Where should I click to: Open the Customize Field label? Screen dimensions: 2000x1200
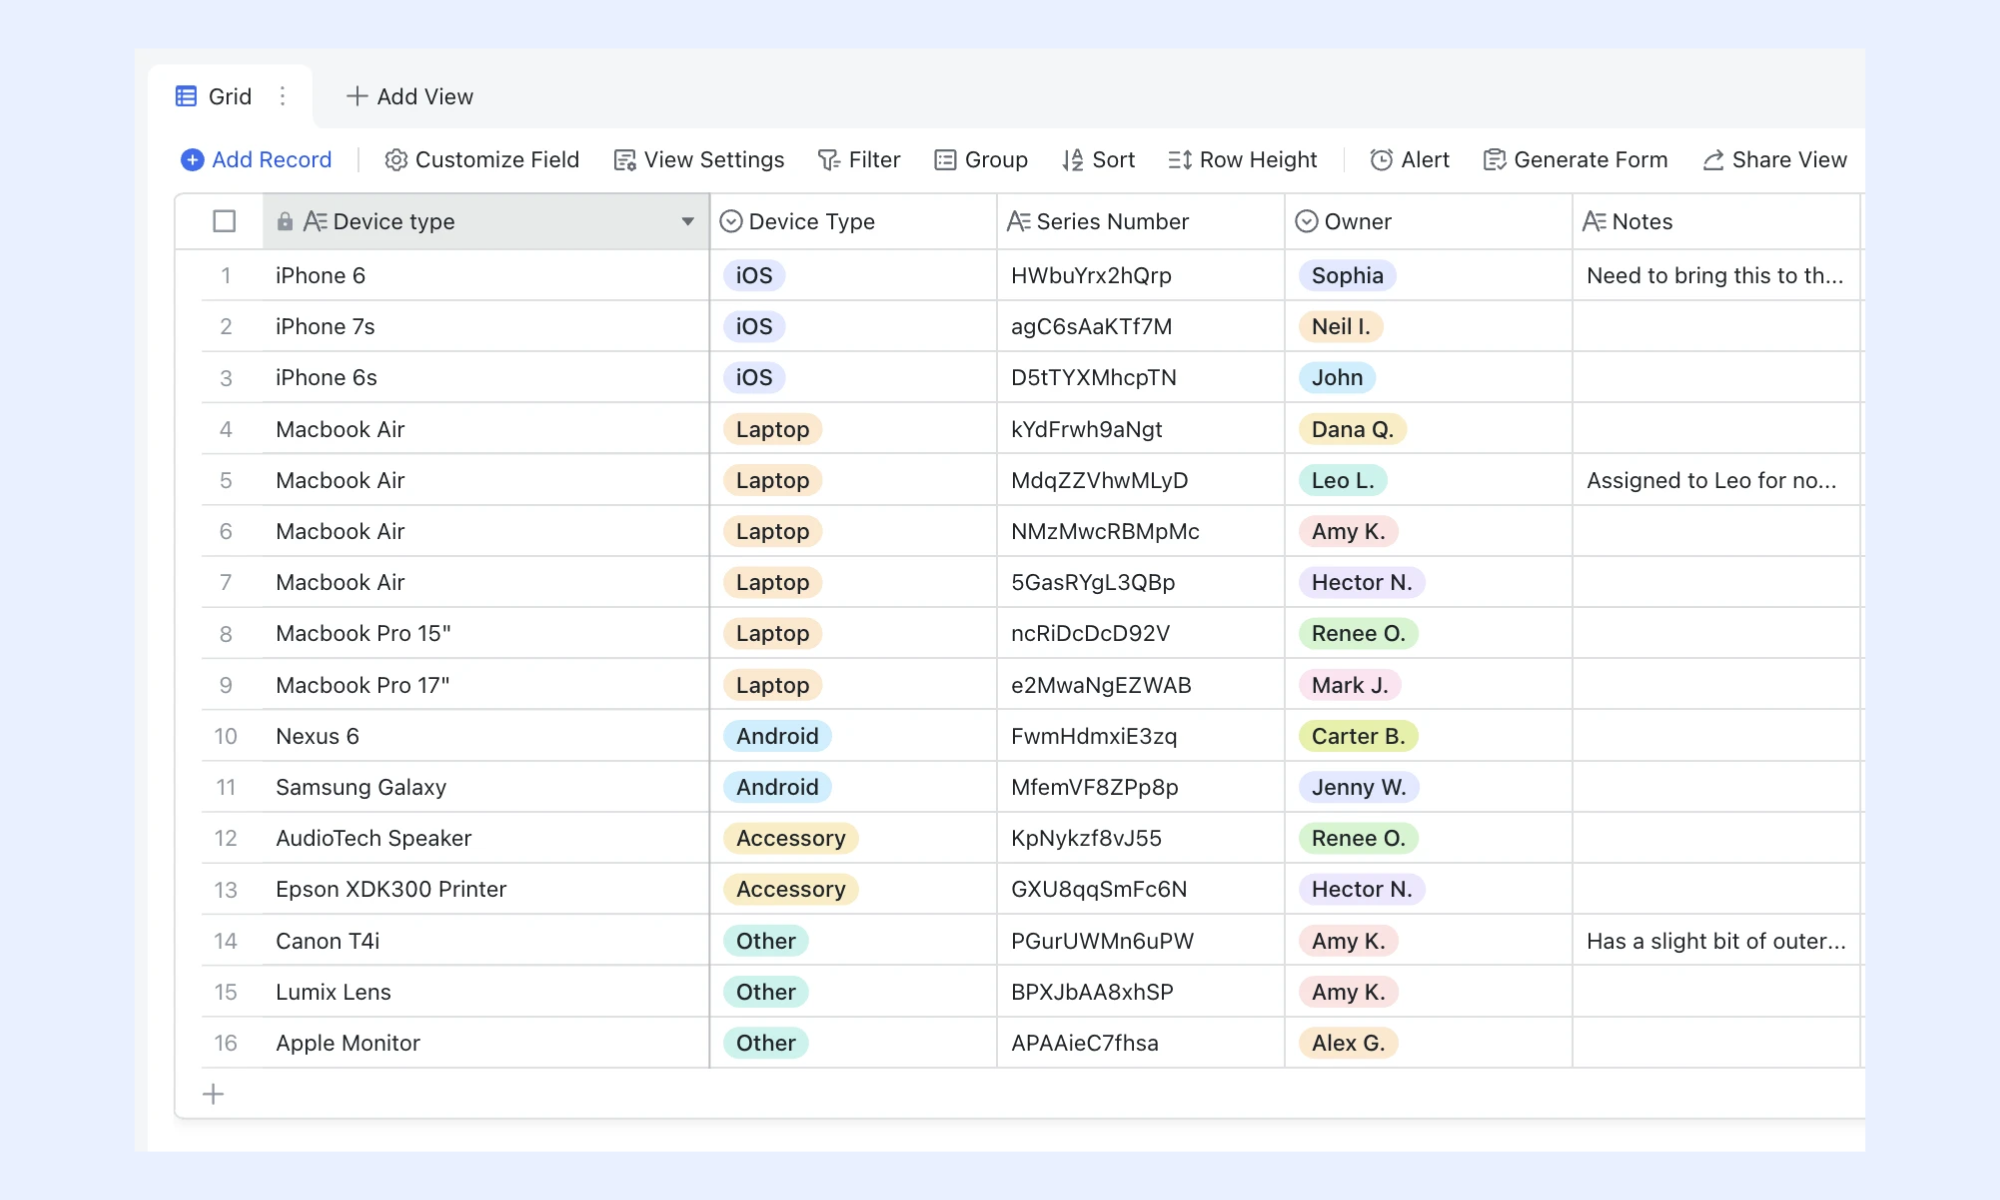coord(497,160)
